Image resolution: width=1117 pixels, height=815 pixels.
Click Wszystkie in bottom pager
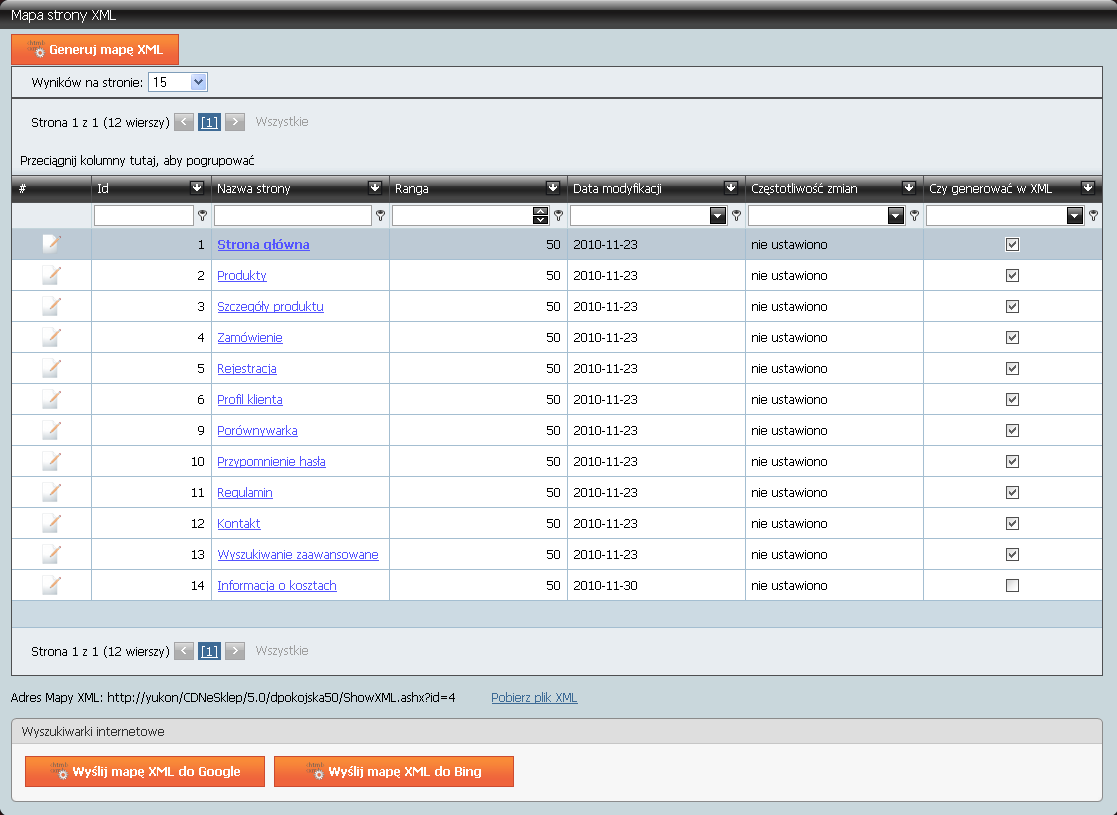(282, 650)
